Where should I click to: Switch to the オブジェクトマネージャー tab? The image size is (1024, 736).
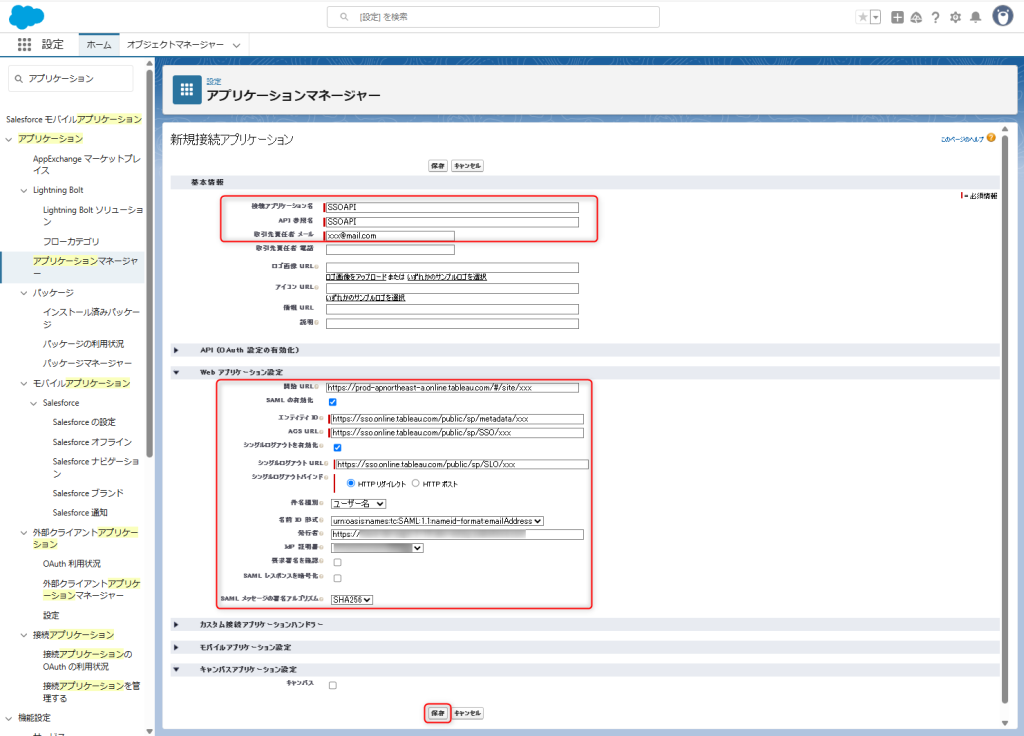[x=175, y=44]
